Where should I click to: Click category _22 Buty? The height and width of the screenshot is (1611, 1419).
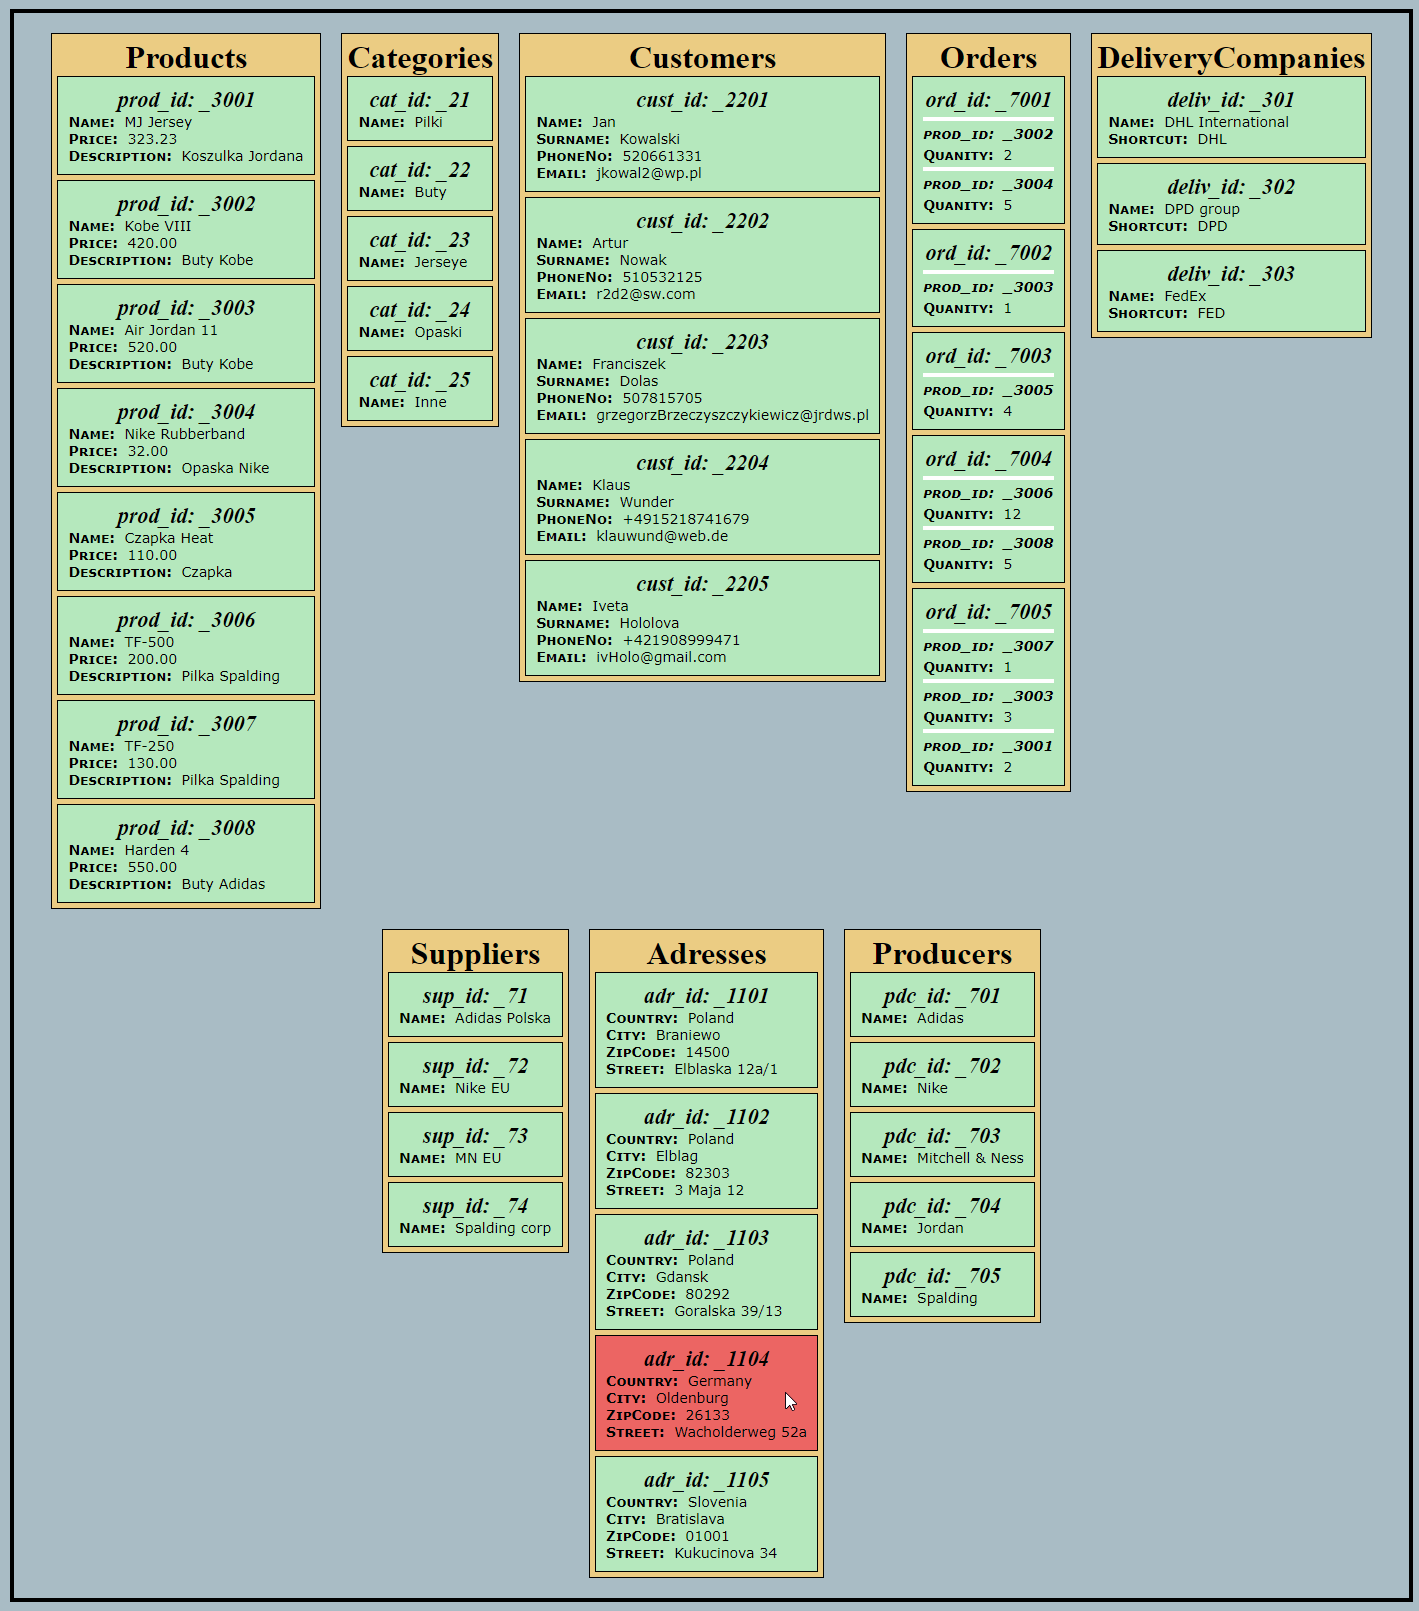tap(420, 179)
